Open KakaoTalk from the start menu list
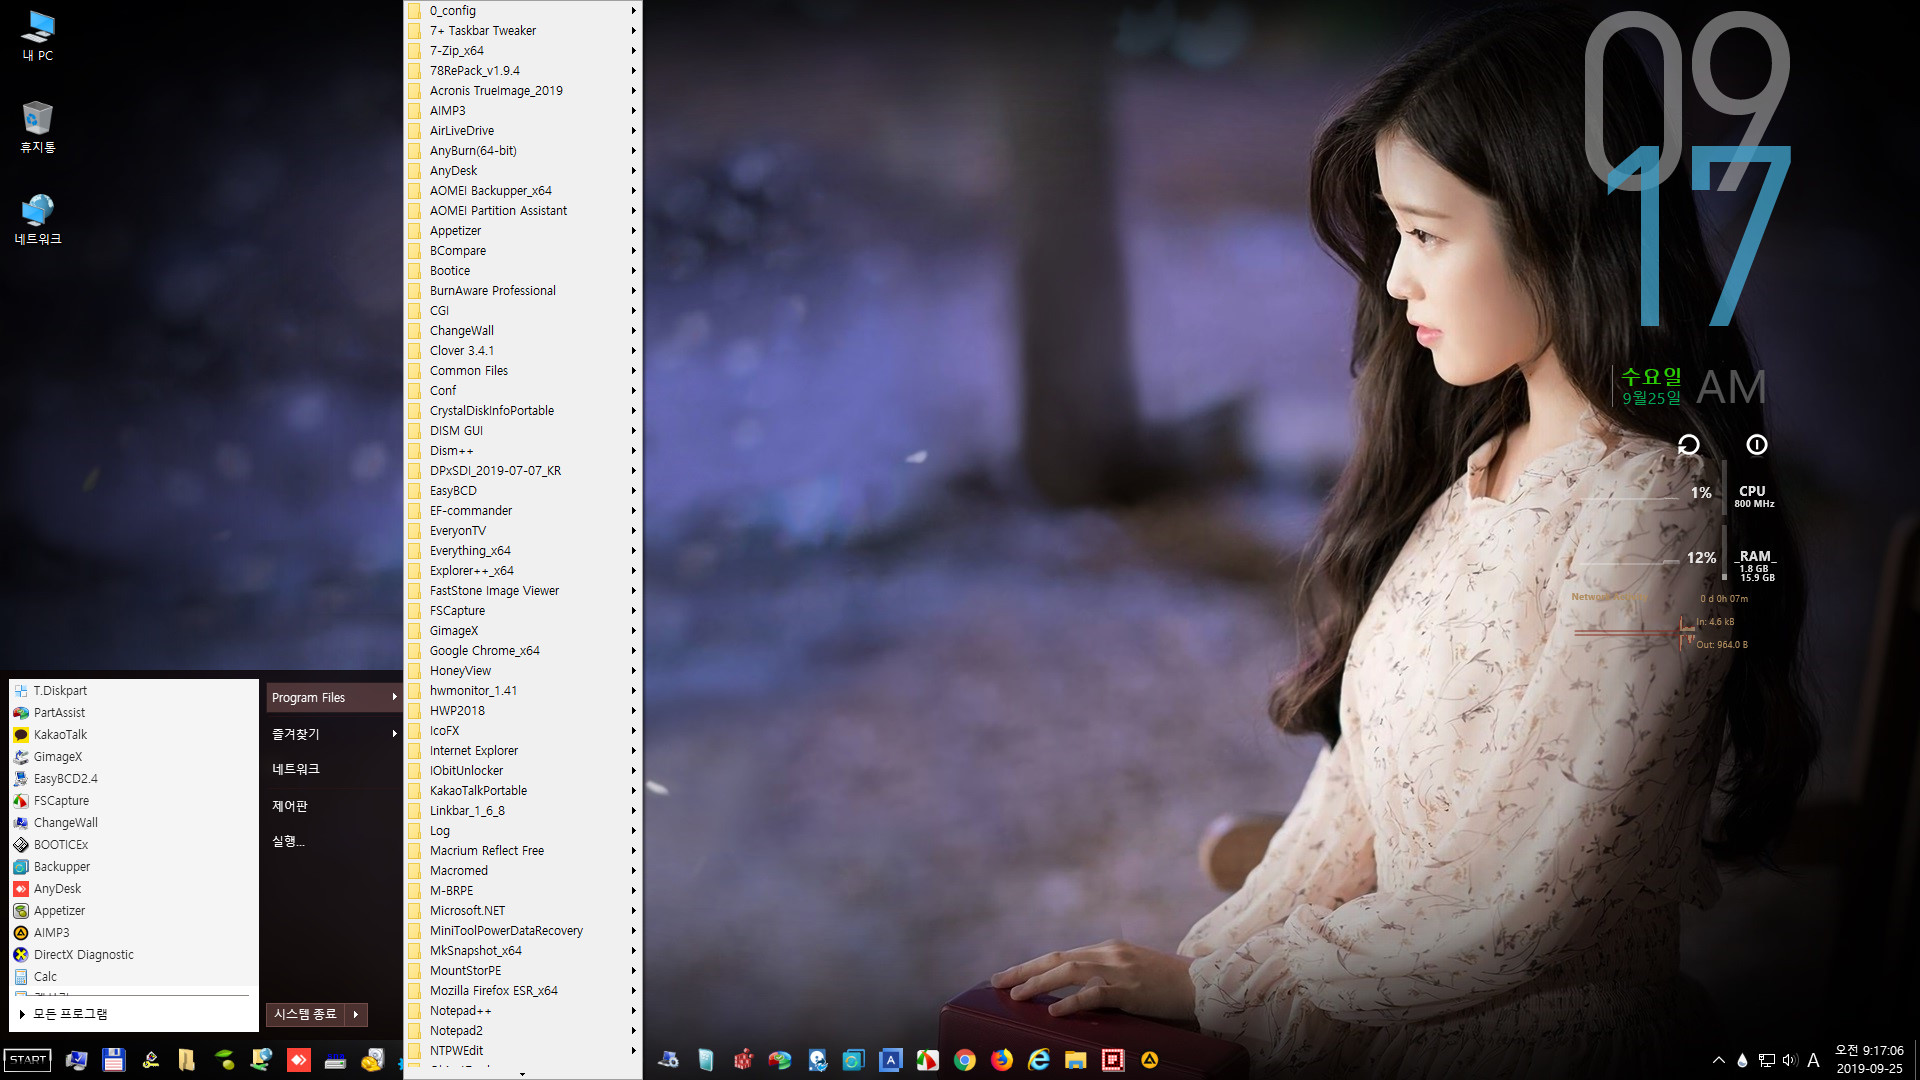The width and height of the screenshot is (1920, 1080). click(x=133, y=735)
